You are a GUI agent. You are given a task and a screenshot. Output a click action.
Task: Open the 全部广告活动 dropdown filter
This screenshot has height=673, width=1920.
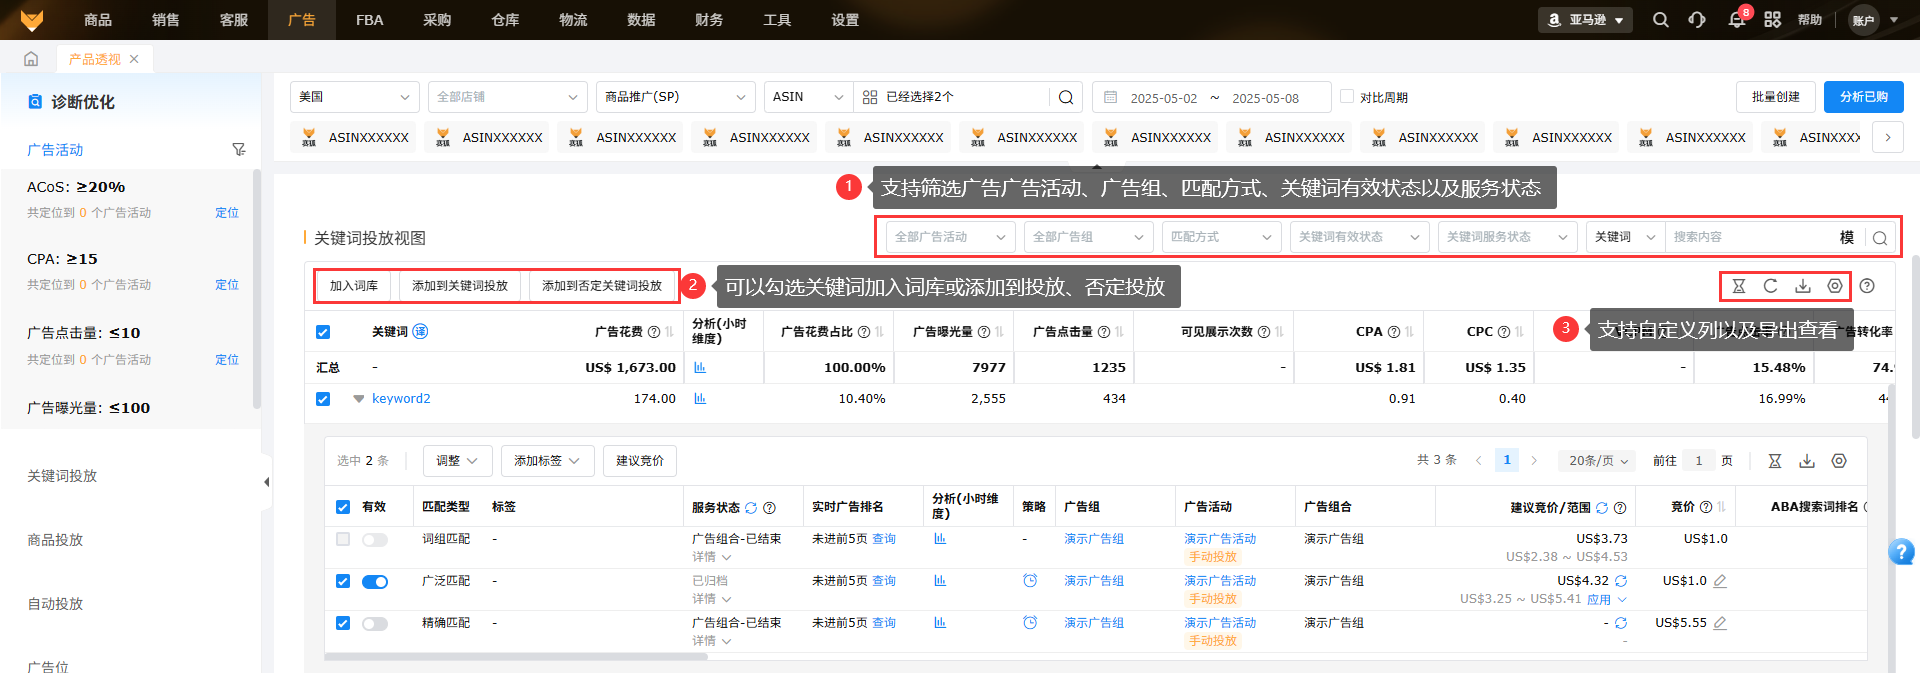coord(950,237)
